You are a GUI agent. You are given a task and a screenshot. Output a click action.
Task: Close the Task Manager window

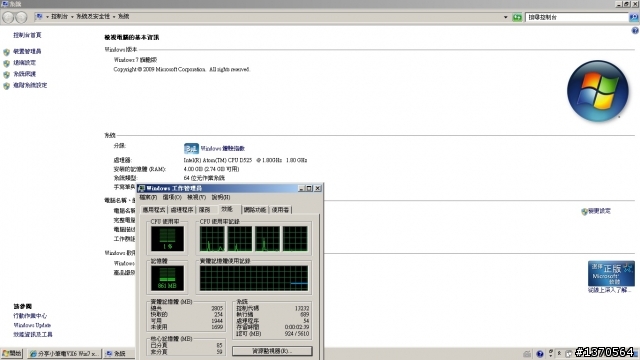pos(318,188)
